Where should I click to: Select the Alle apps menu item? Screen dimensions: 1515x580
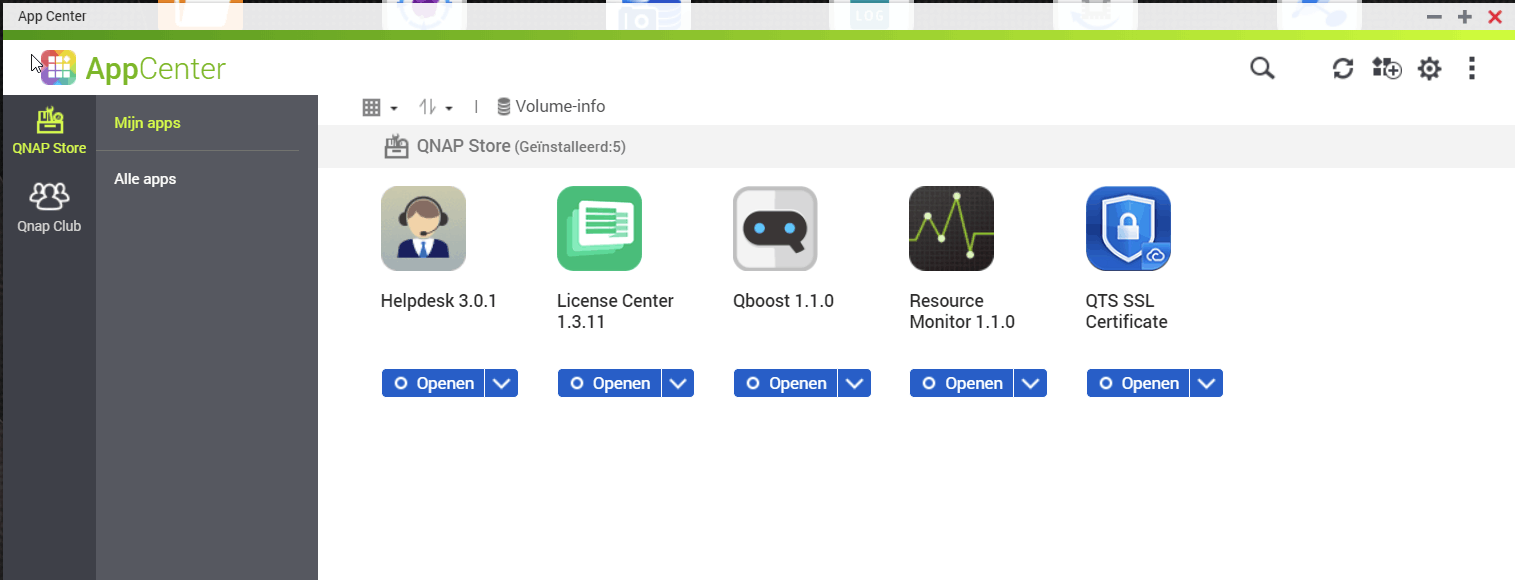pyautogui.click(x=145, y=179)
